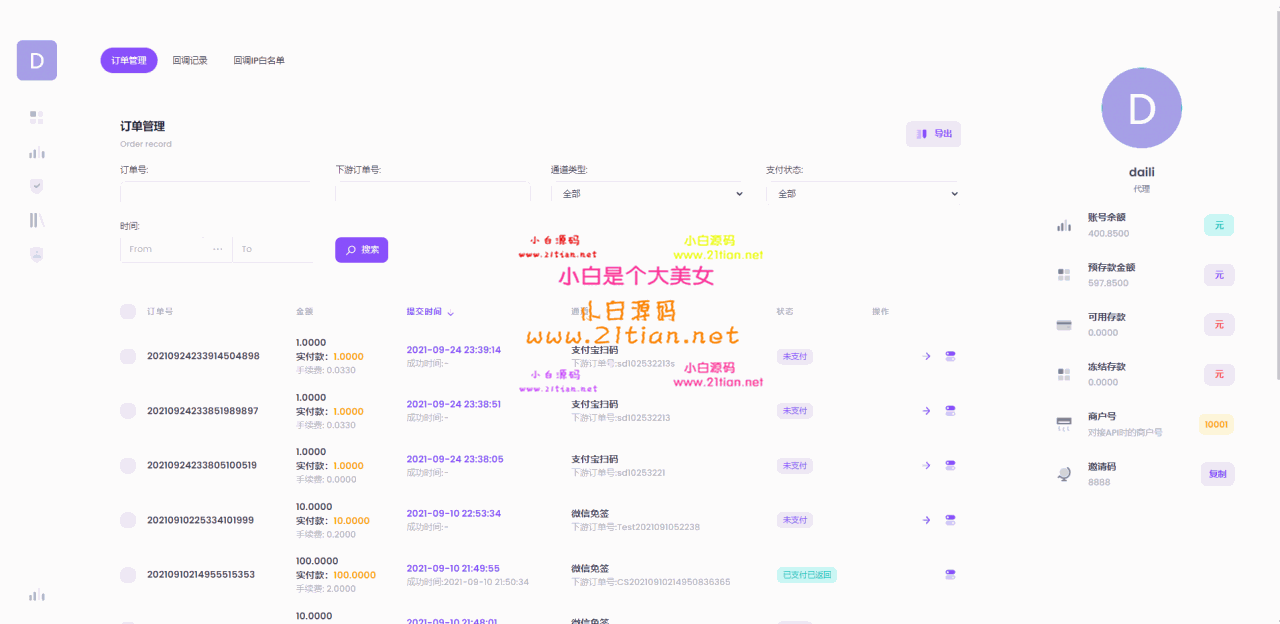Open the bar chart icon below dashboard icon
The image size is (1280, 624).
click(37, 153)
